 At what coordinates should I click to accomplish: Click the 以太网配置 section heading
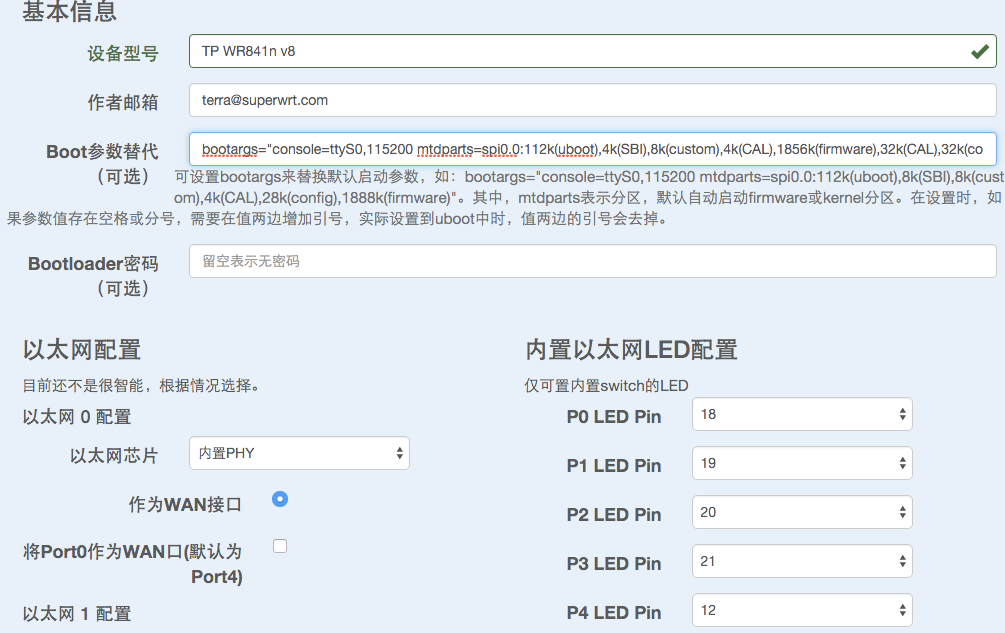click(81, 350)
